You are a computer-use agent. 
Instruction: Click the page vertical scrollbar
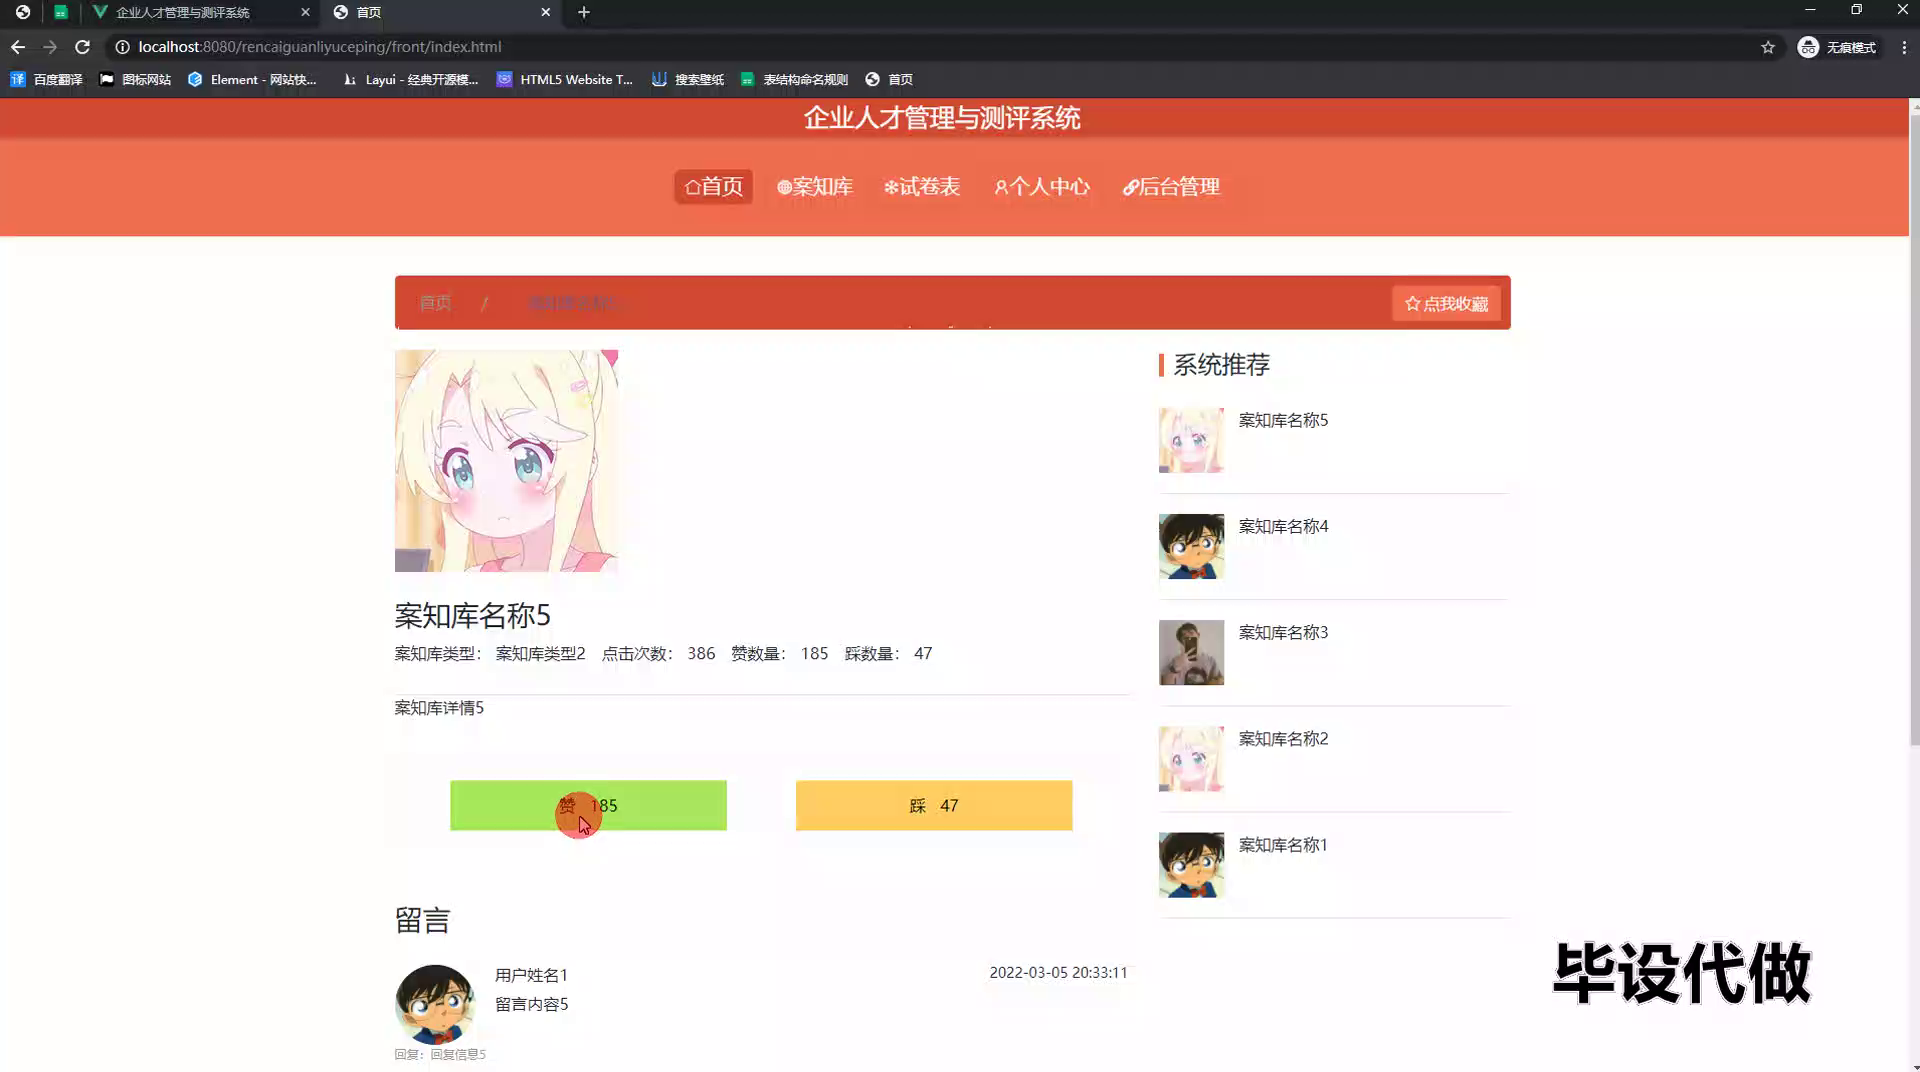coord(1914,430)
